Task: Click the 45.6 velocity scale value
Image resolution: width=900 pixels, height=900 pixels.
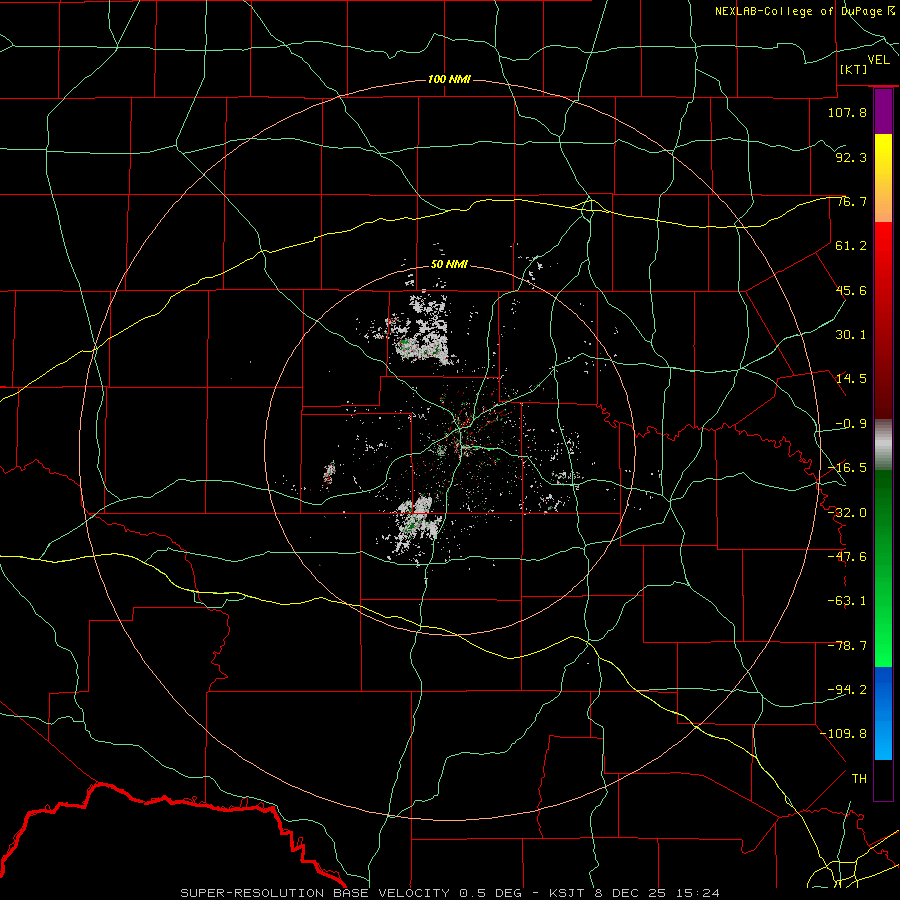Action: (851, 290)
